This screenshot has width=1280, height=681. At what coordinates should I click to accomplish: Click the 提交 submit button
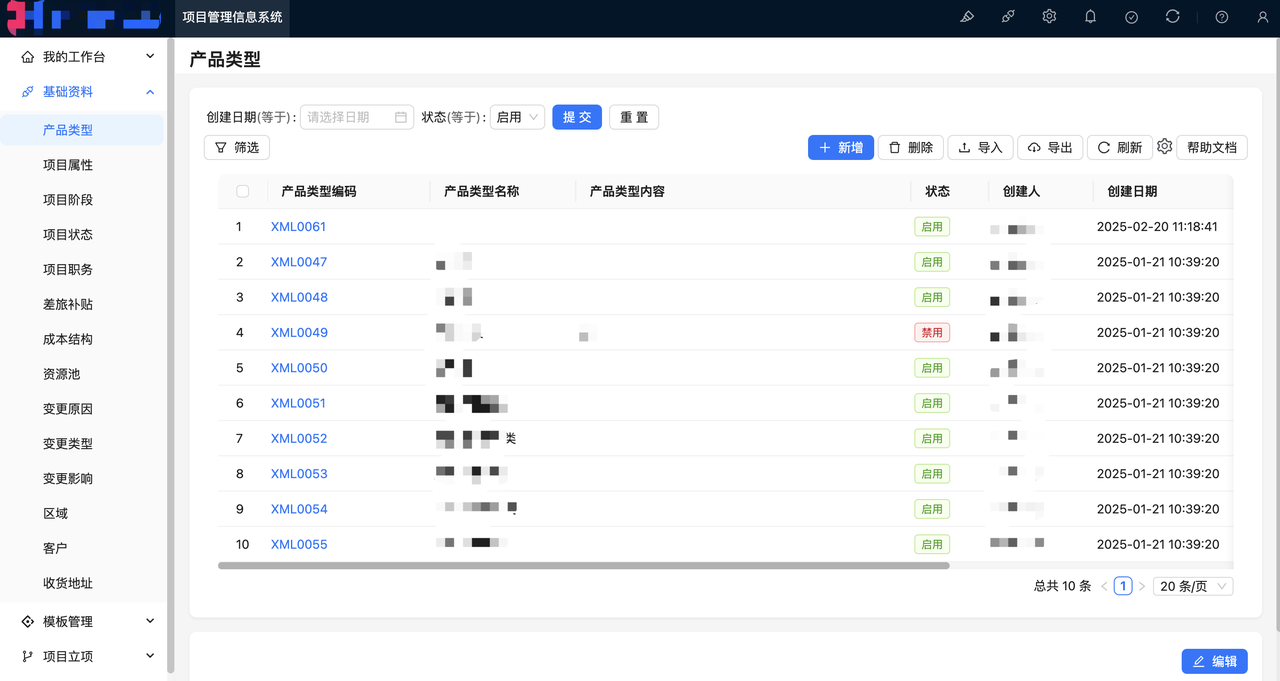click(577, 117)
